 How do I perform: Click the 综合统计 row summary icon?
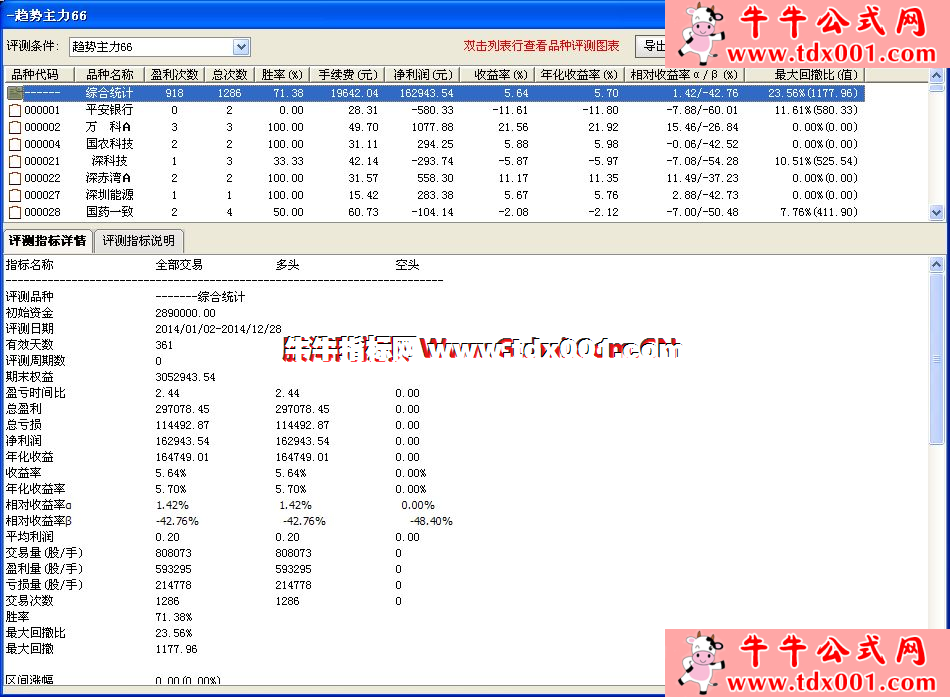pos(15,93)
